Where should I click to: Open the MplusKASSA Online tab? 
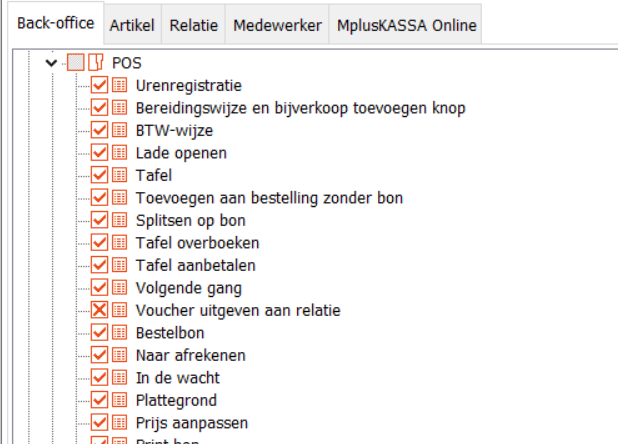pos(405,24)
